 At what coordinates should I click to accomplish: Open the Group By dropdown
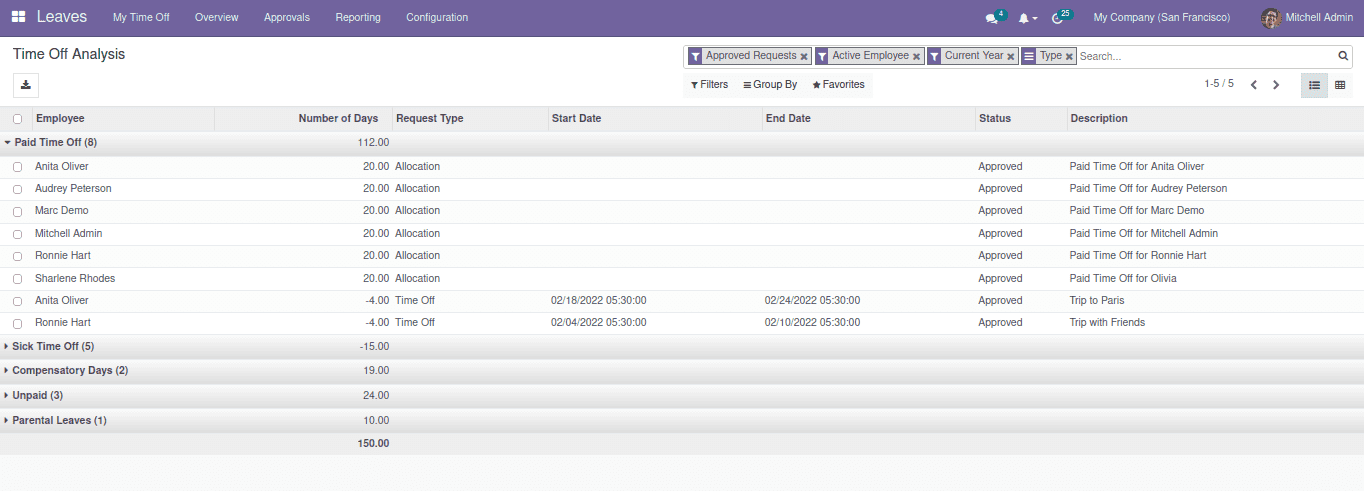pyautogui.click(x=770, y=85)
